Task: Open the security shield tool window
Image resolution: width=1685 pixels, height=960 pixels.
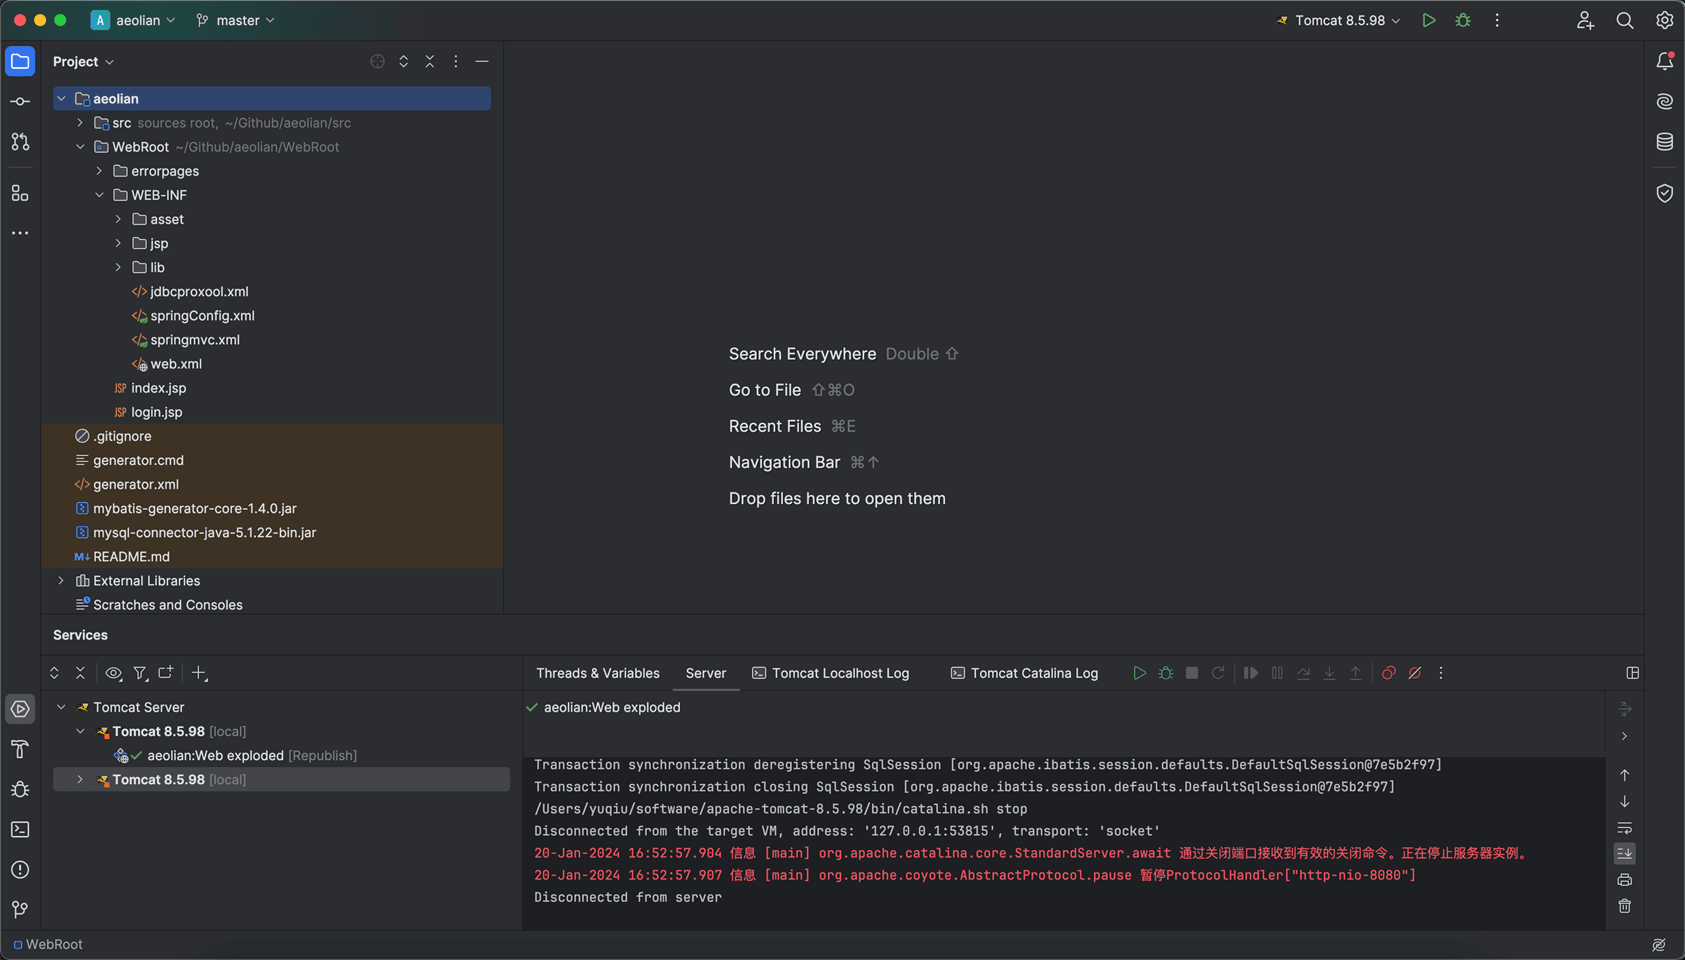Action: point(1665,193)
